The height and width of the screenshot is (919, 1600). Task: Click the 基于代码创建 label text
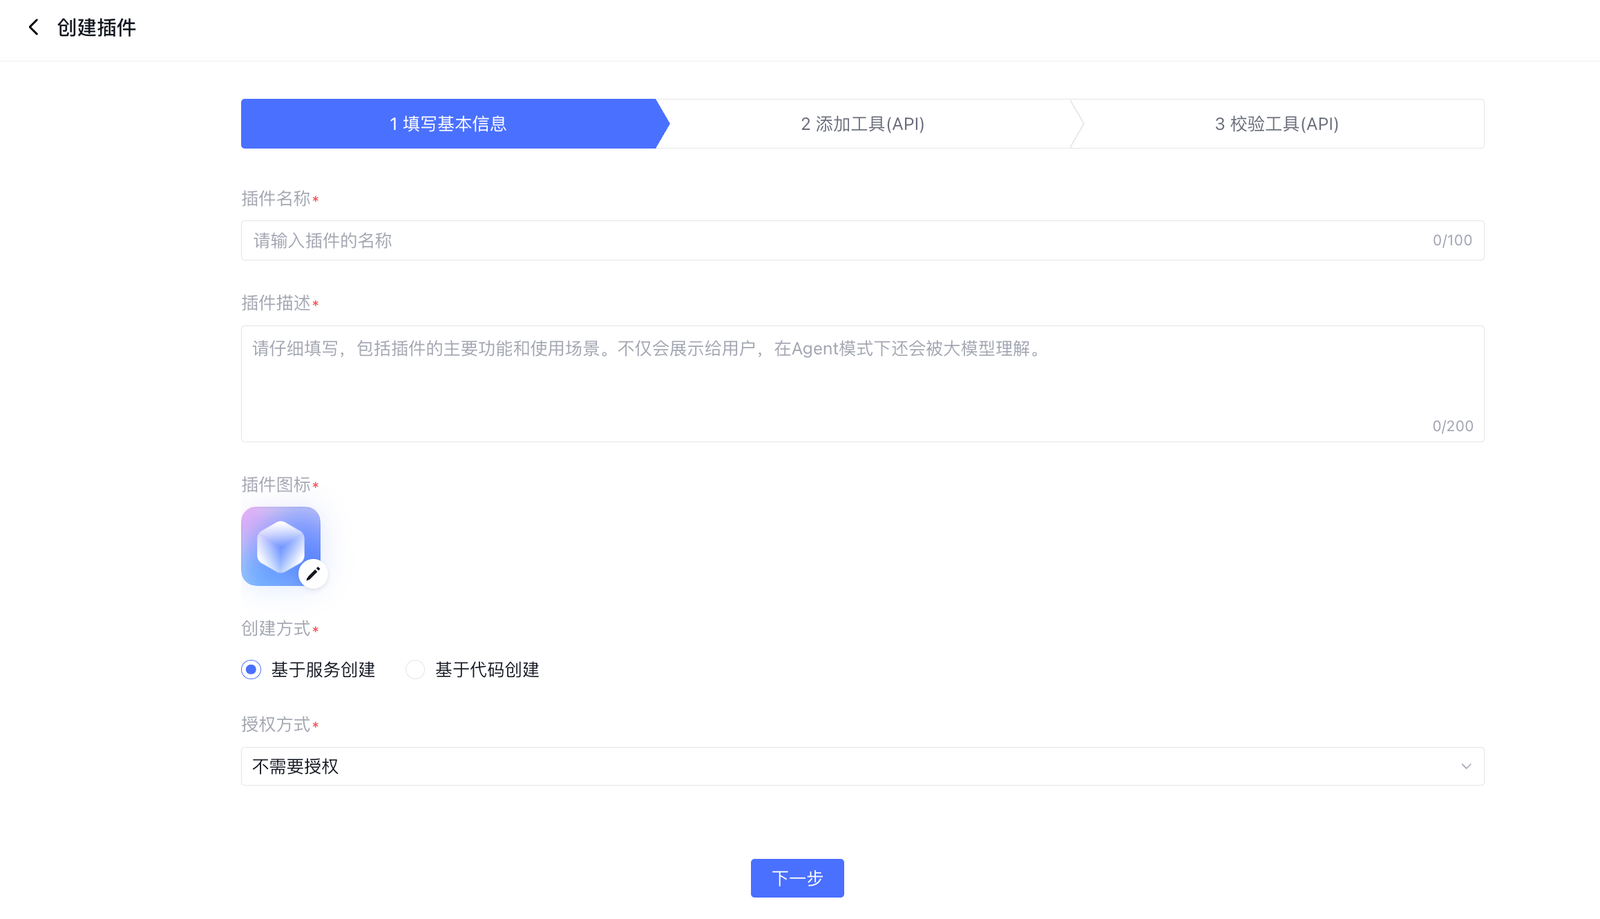click(487, 670)
